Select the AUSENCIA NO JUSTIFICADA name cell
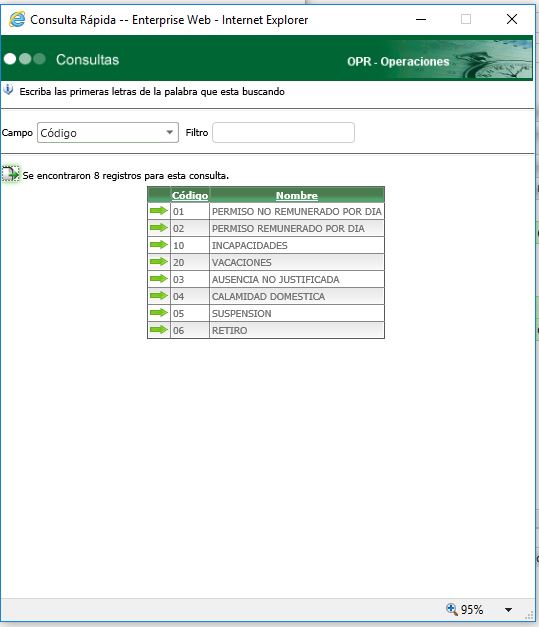This screenshot has height=627, width=539. click(297, 279)
